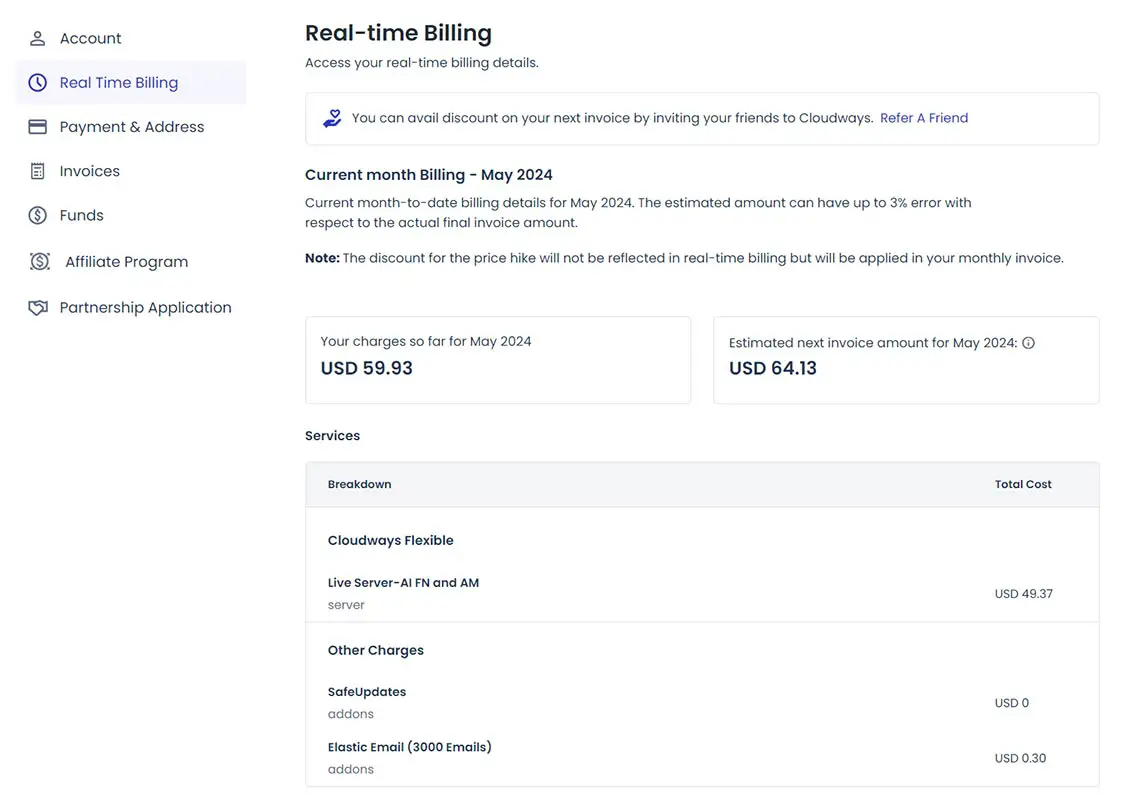1133x800 pixels.
Task: Click the Affiliate Program dollar icon
Action: pos(40,262)
